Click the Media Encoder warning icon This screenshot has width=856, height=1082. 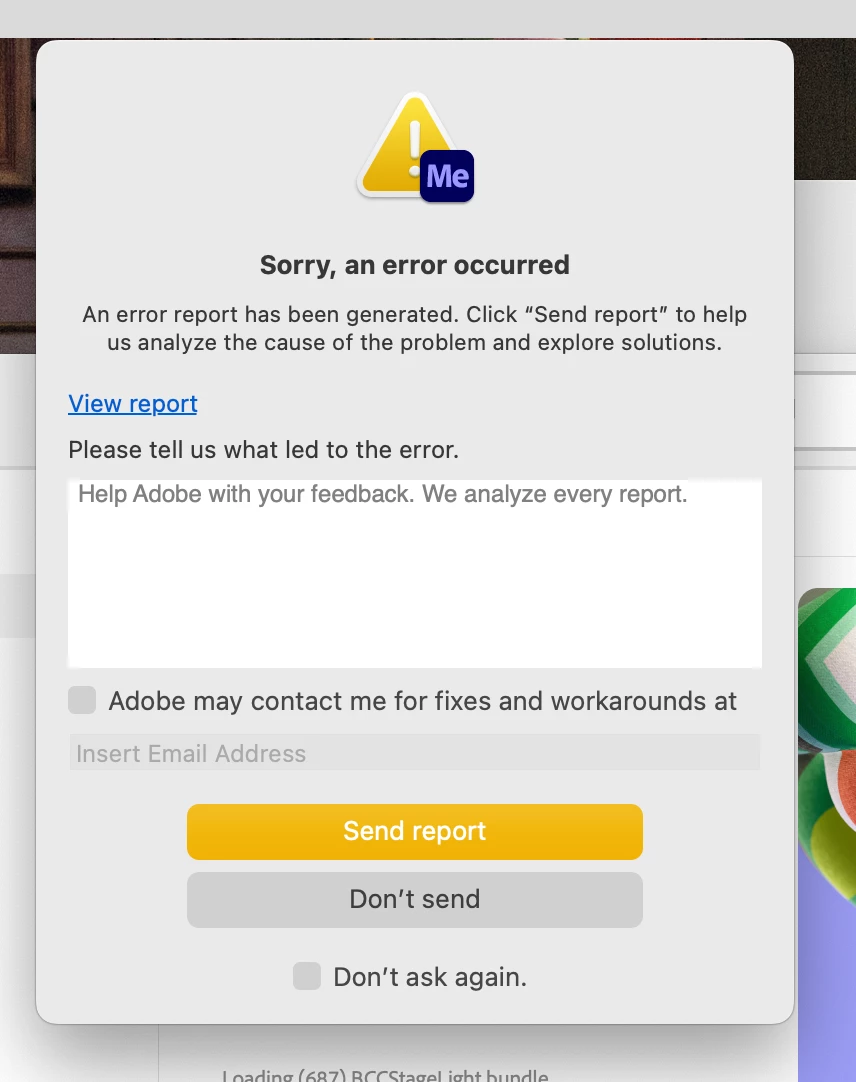click(415, 147)
